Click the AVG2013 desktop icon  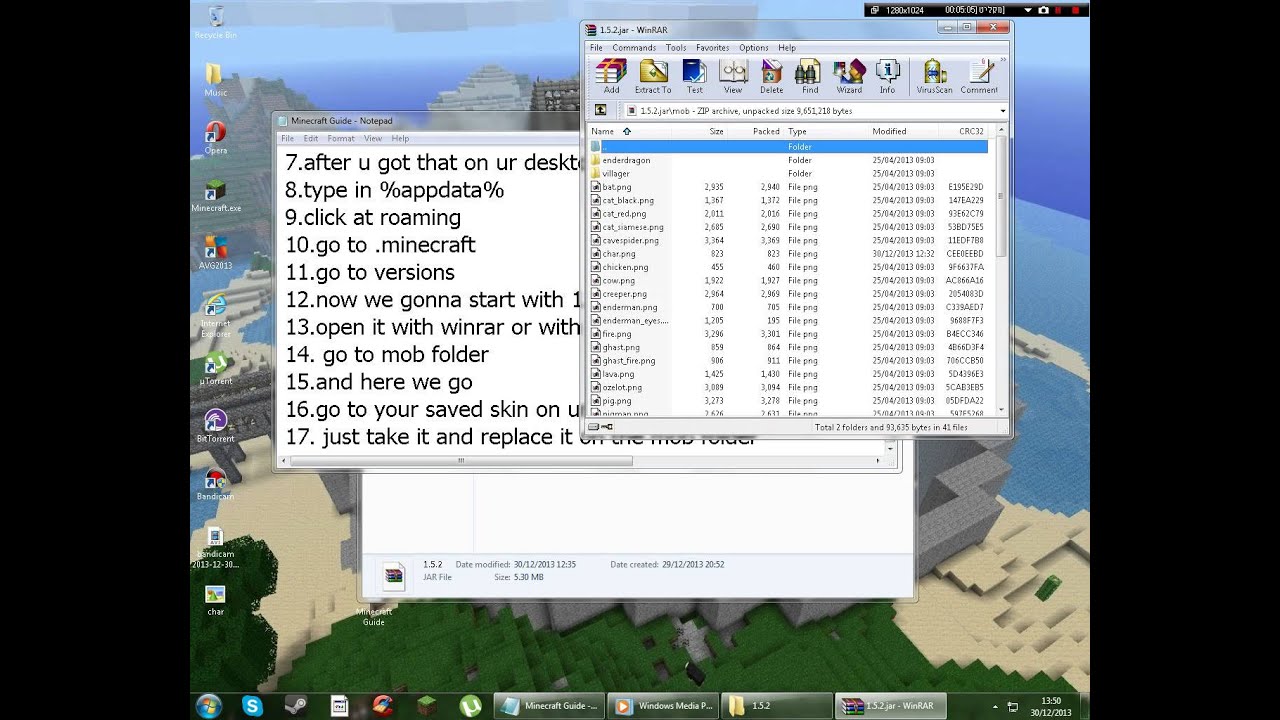215,253
